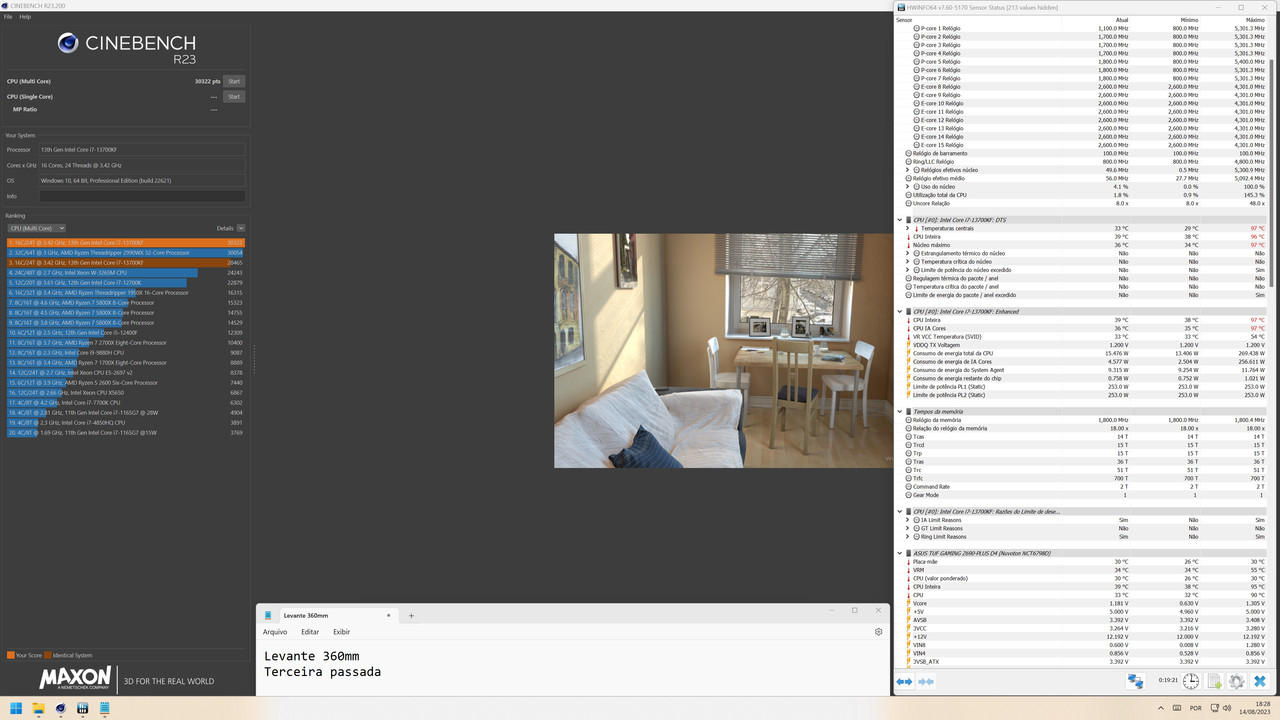Select the Intel Xeon W-3265M ranking row
The image size is (1280, 720).
(x=125, y=273)
